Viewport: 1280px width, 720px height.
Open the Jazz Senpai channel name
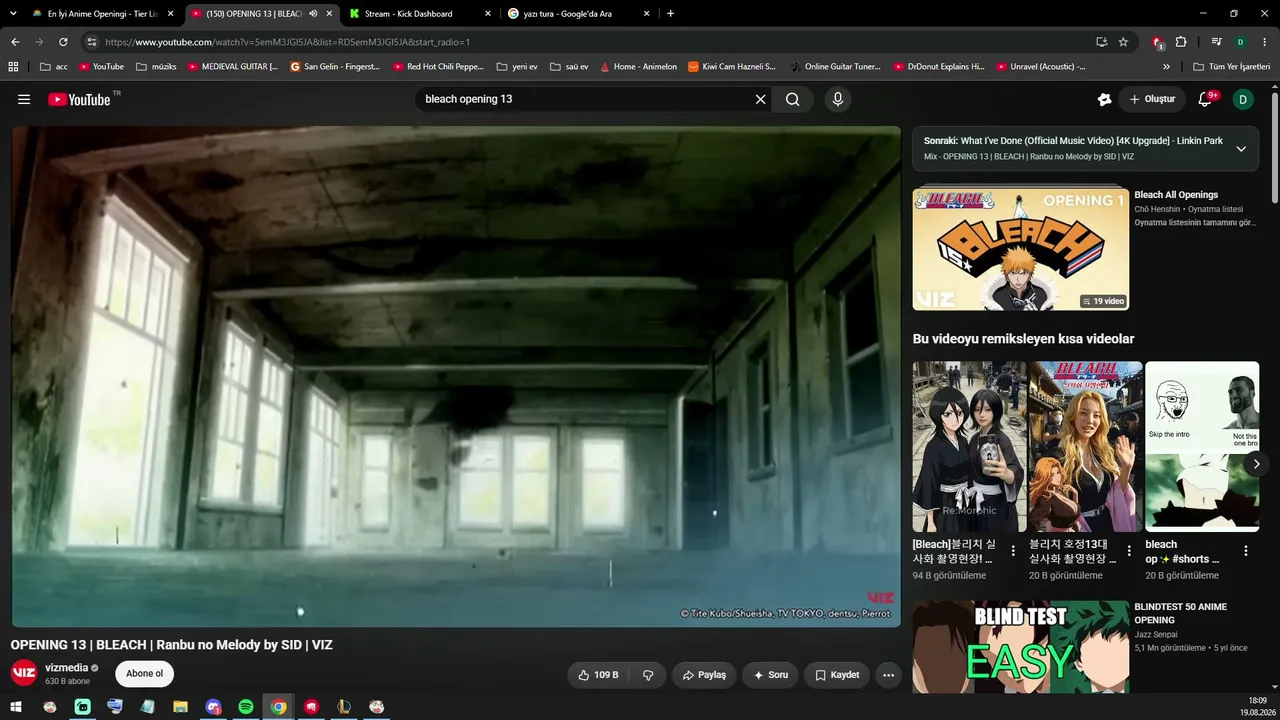[x=1156, y=634]
